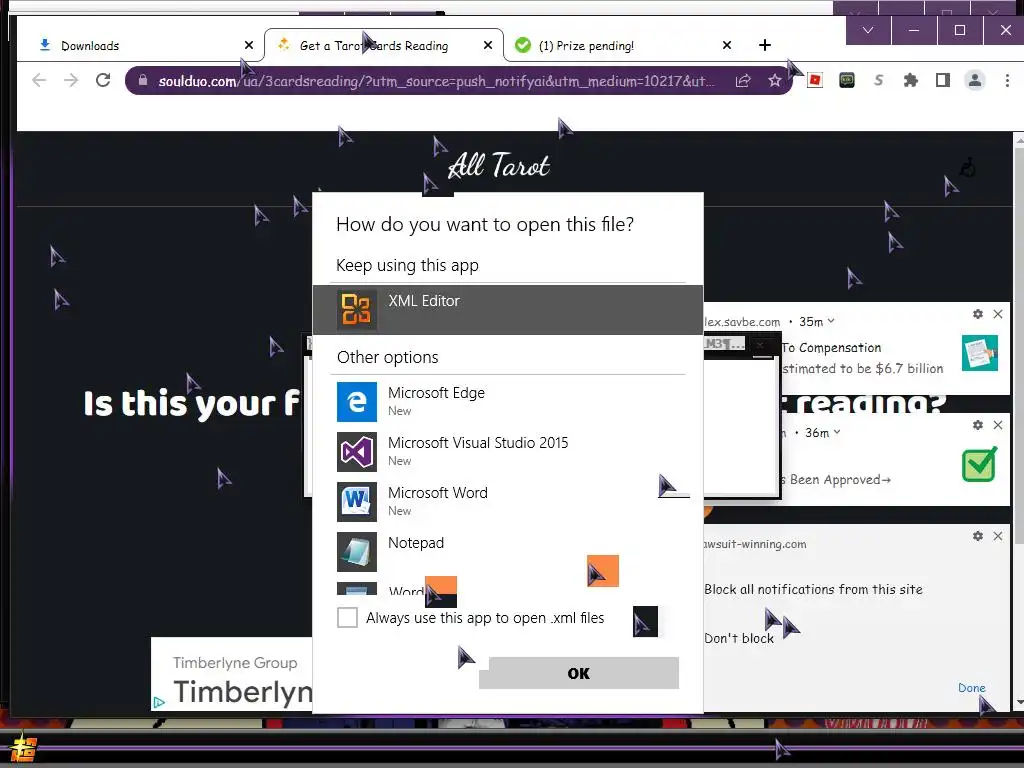Select Don't block option

coord(739,638)
